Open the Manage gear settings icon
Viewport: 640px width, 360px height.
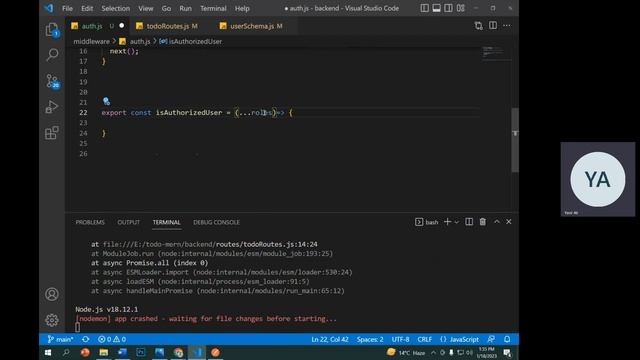tap(52, 320)
